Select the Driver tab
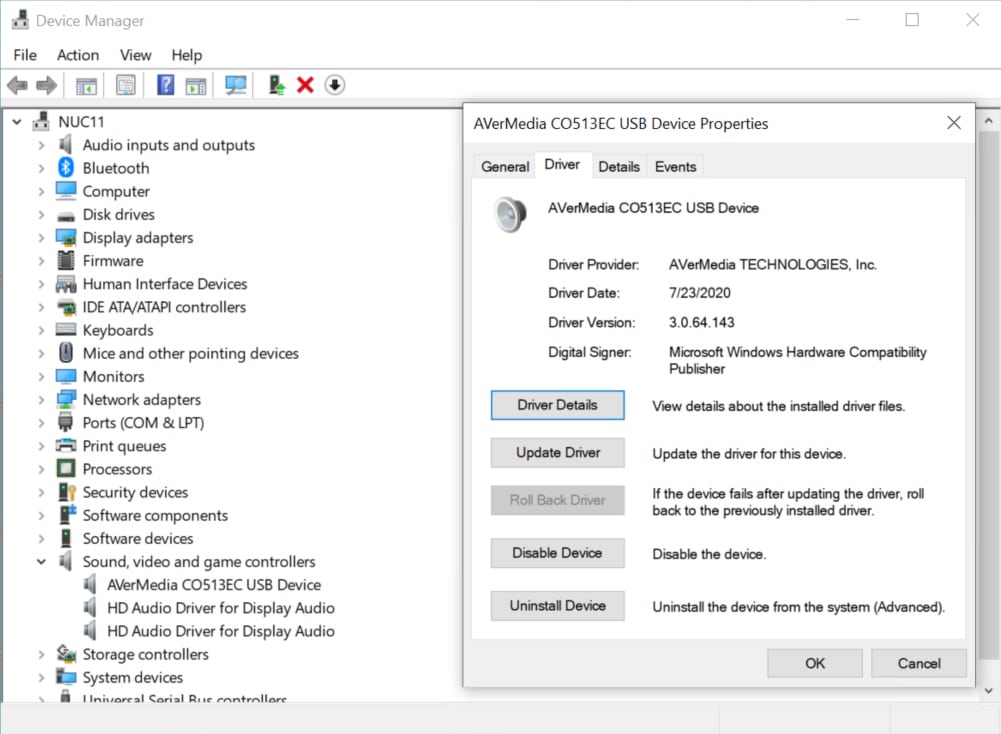Screen dimensions: 1001x734 (562, 165)
